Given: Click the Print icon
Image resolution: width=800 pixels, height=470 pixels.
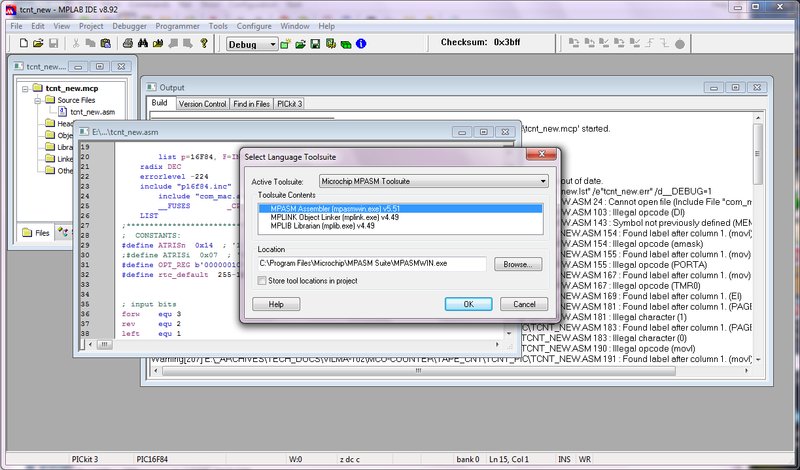Looking at the screenshot, I should point(128,43).
